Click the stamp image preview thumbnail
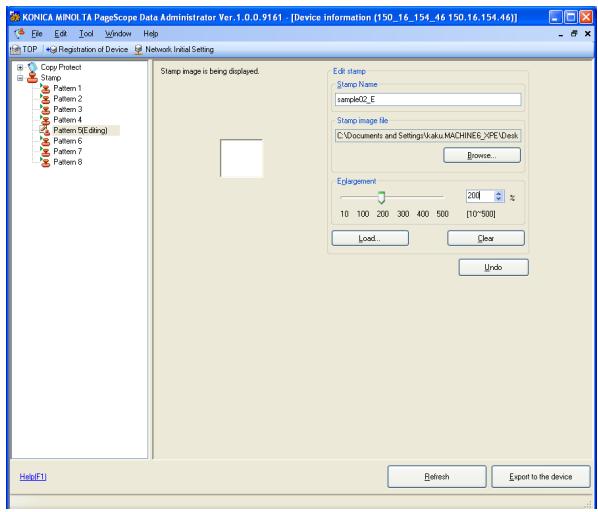The image size is (598, 512). (241, 159)
